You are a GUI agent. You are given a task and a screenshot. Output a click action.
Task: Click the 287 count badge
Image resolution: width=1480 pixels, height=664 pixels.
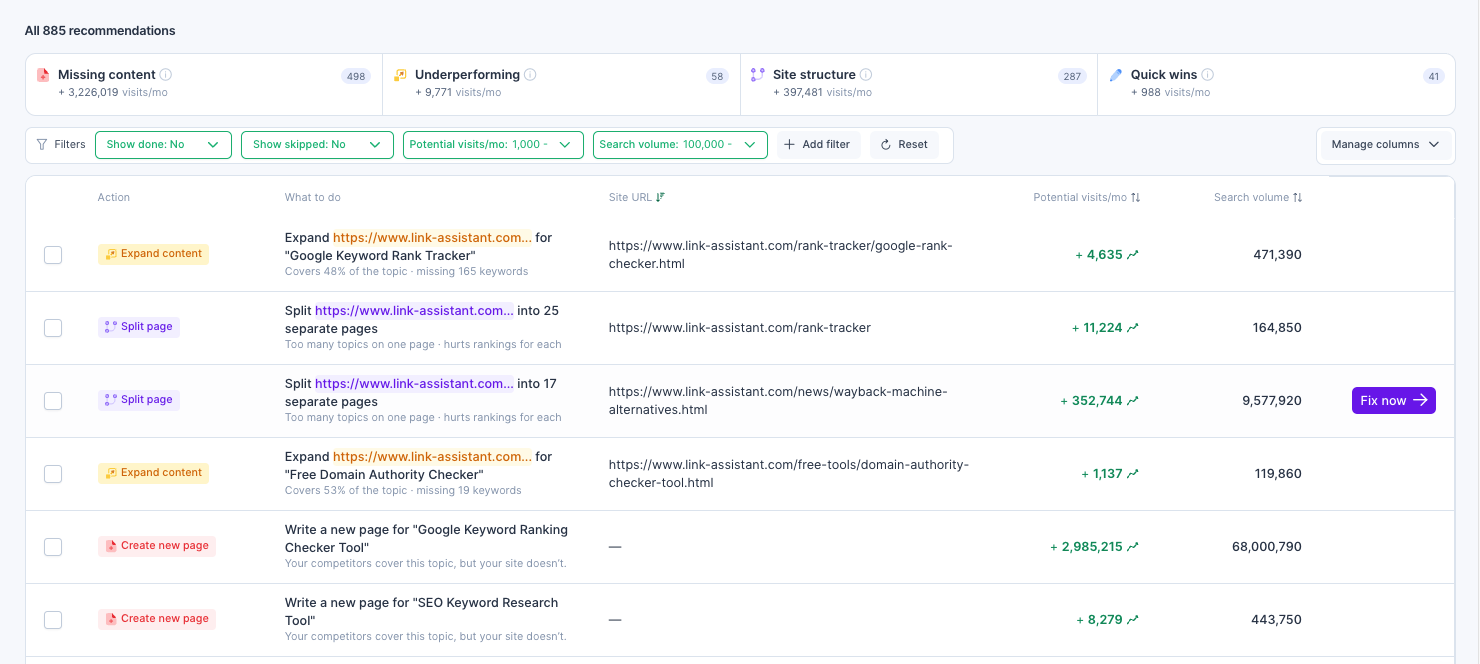[x=1072, y=76]
